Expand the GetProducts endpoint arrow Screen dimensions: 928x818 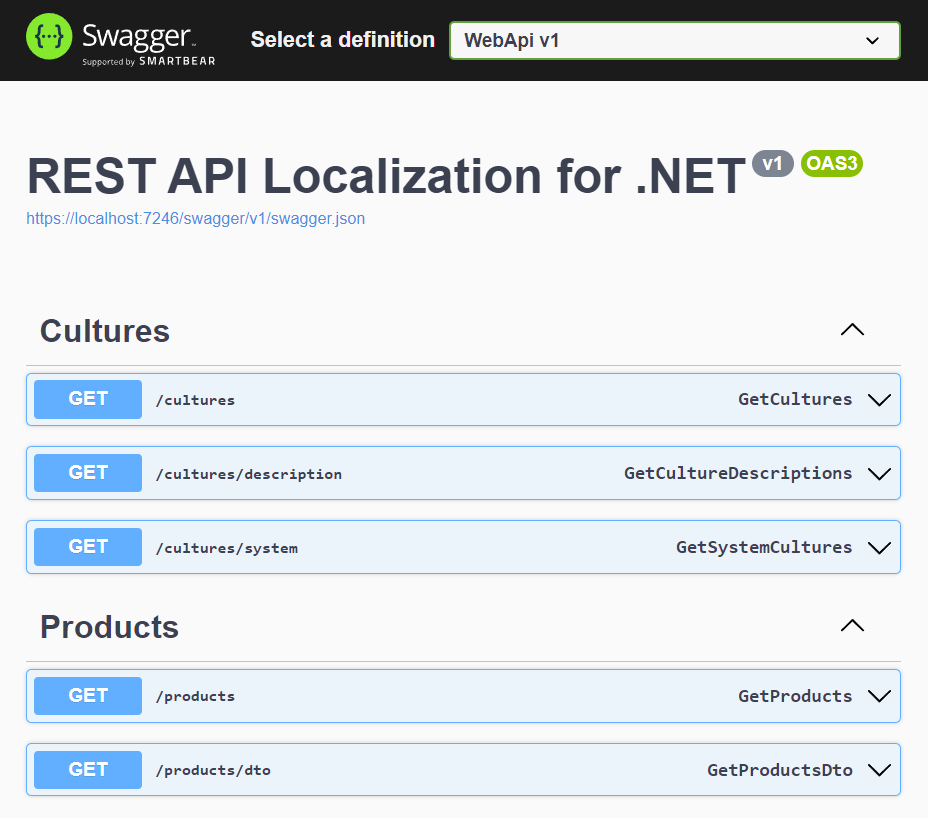pos(879,696)
